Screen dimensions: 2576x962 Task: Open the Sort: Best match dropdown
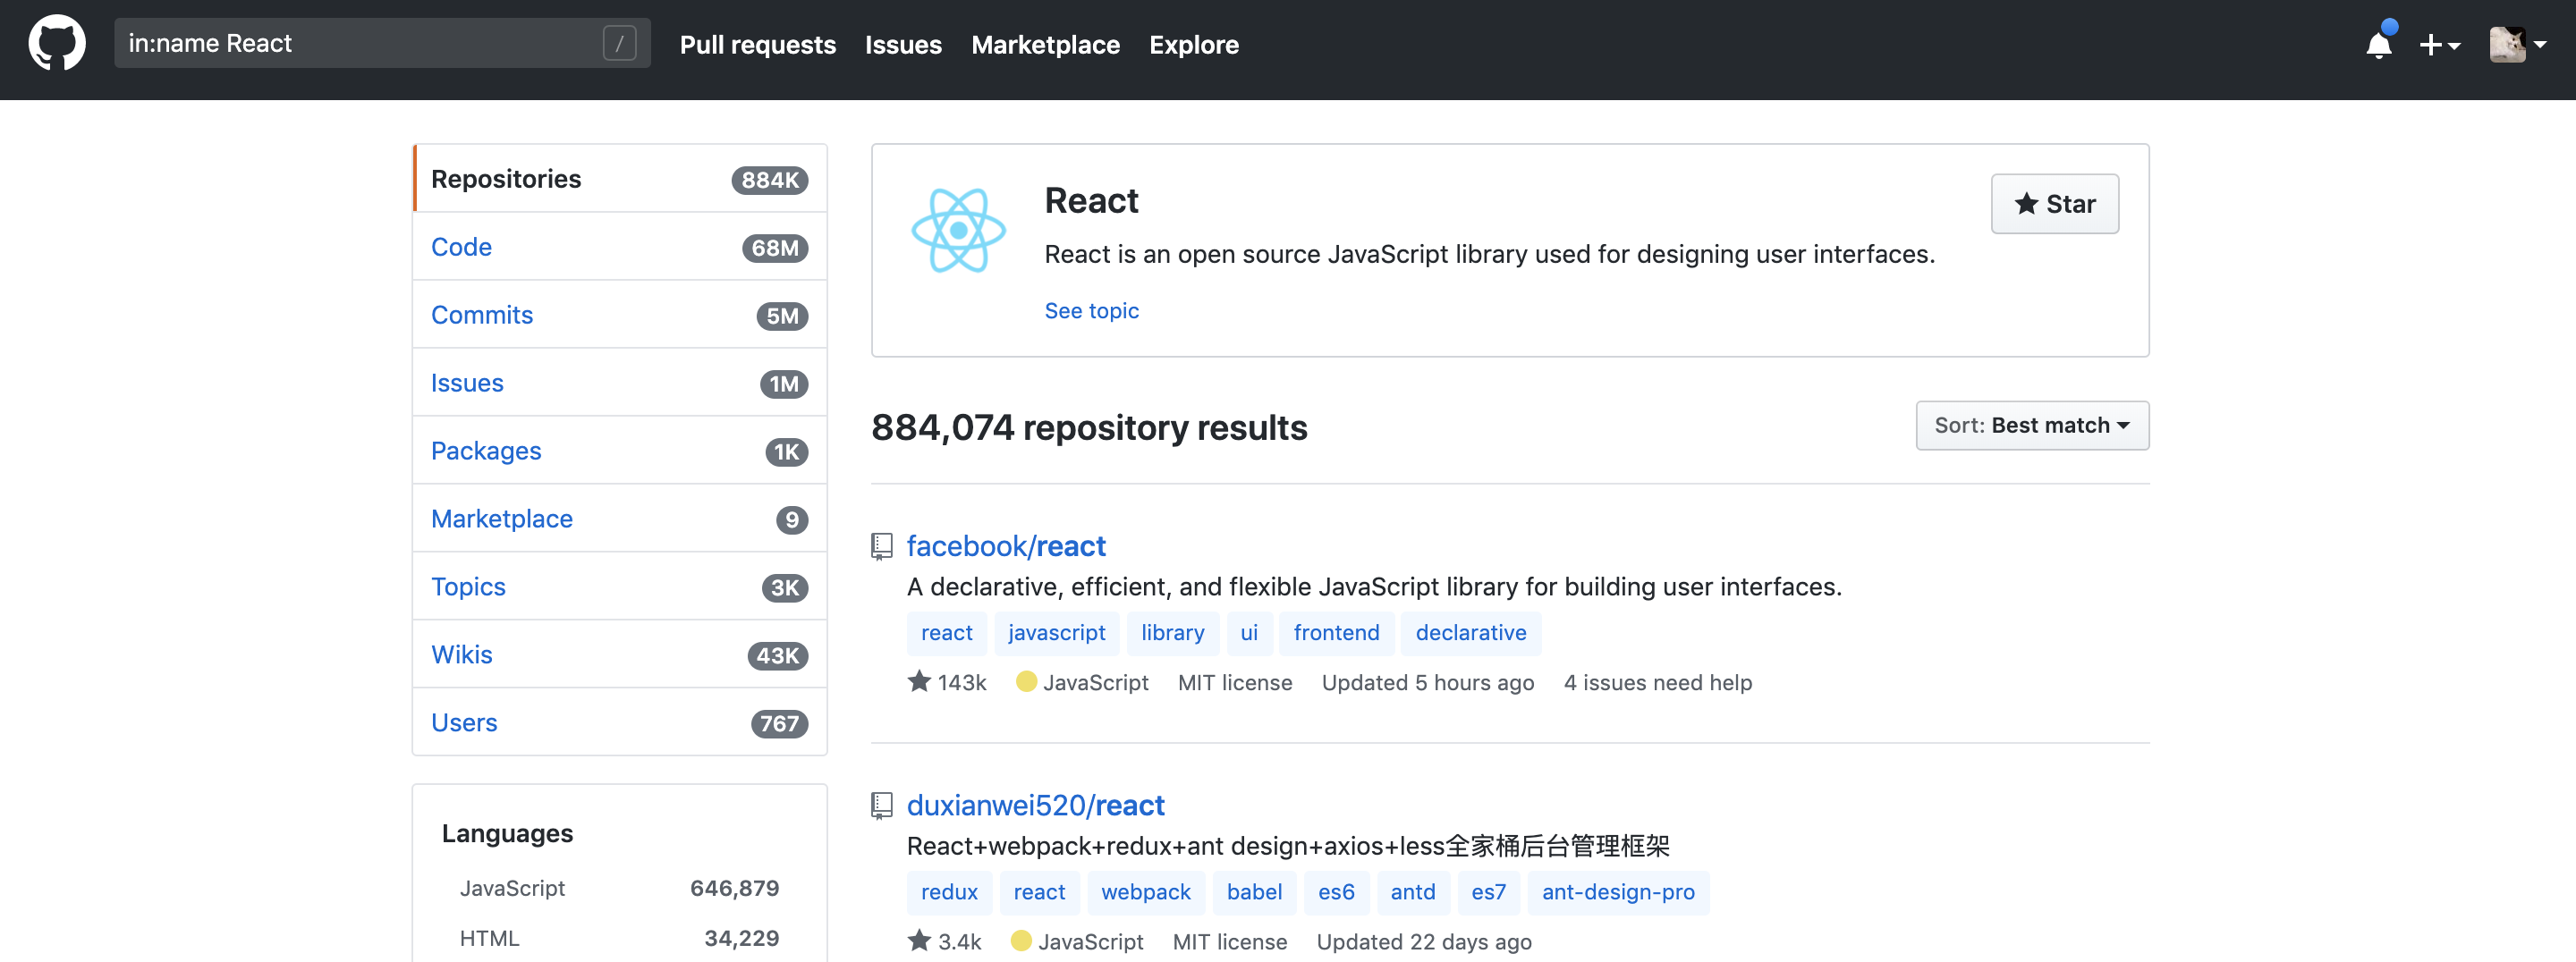pos(2032,425)
